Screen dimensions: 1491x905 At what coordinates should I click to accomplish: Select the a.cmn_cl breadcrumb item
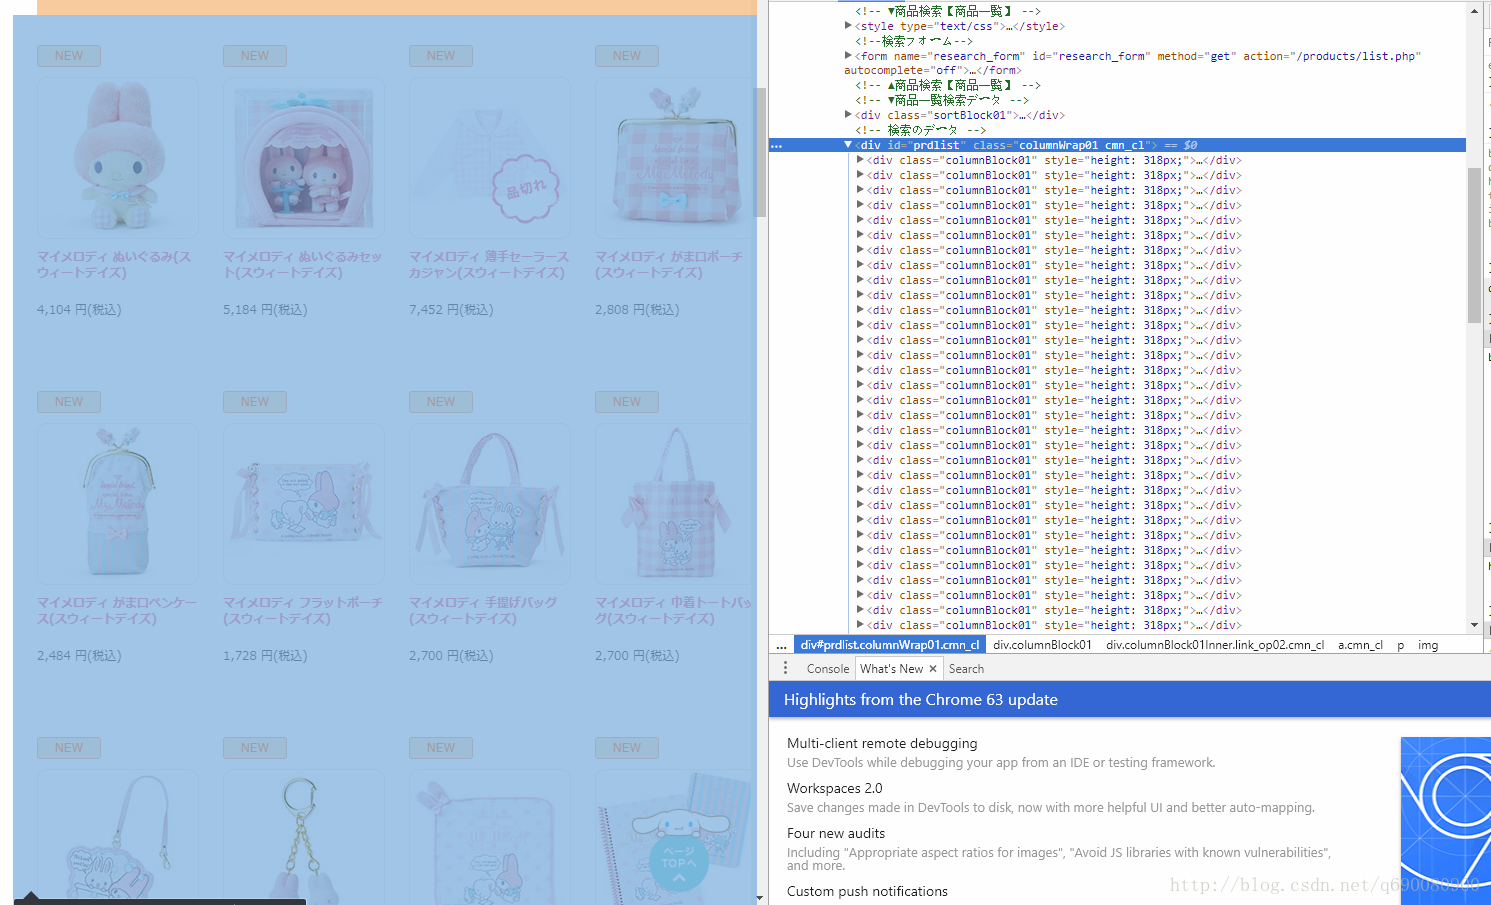pyautogui.click(x=1360, y=645)
